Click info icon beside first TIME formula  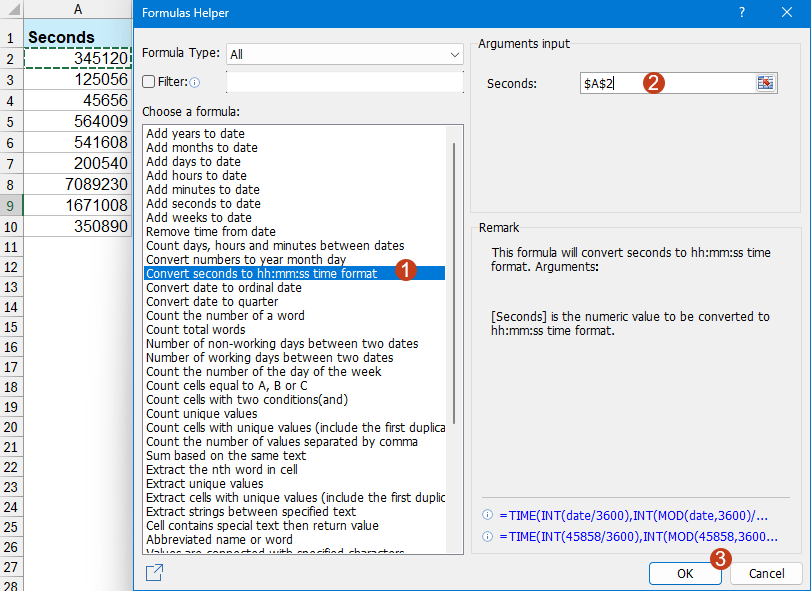coord(487,515)
